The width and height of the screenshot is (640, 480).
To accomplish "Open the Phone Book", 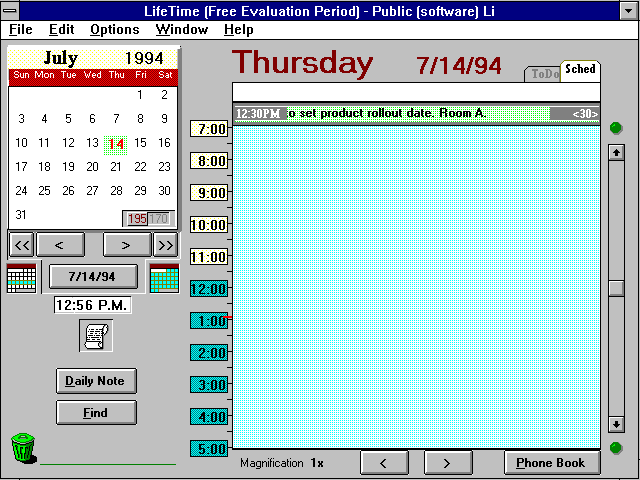I will 552,463.
